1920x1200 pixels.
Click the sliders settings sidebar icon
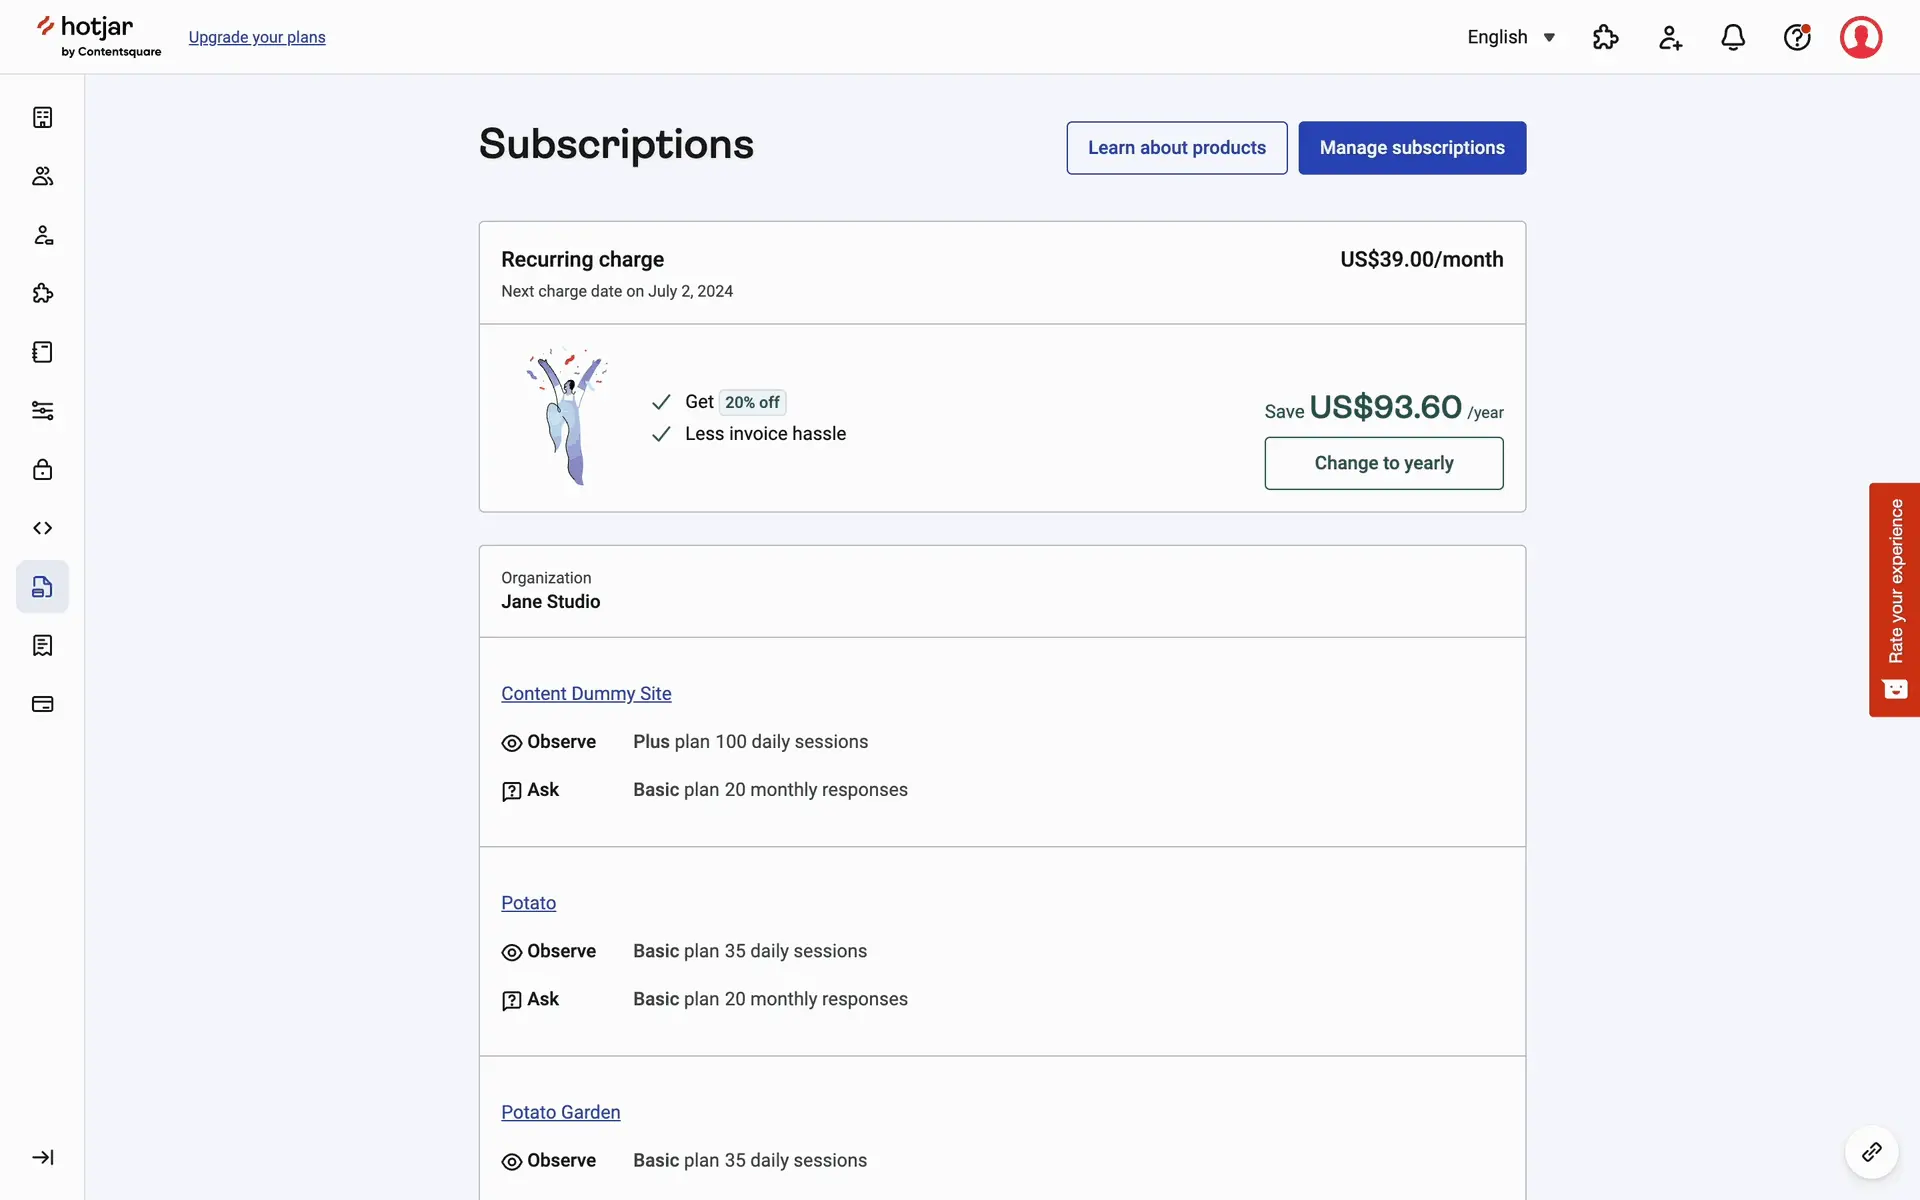[42, 411]
